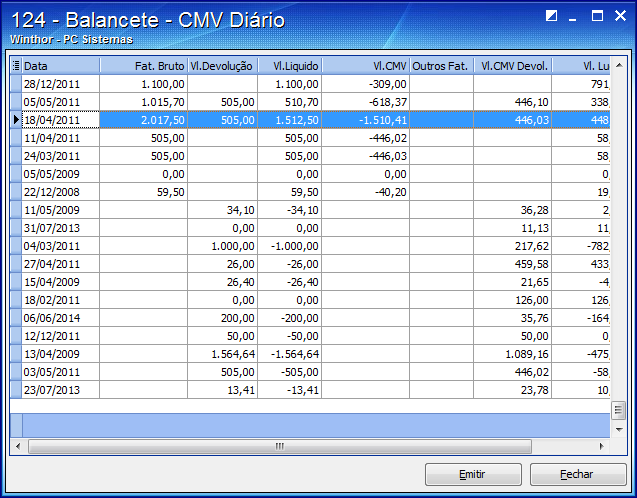
Task: Click the Vl.CMV Devol. value 217,62
Action: [x=532, y=246]
